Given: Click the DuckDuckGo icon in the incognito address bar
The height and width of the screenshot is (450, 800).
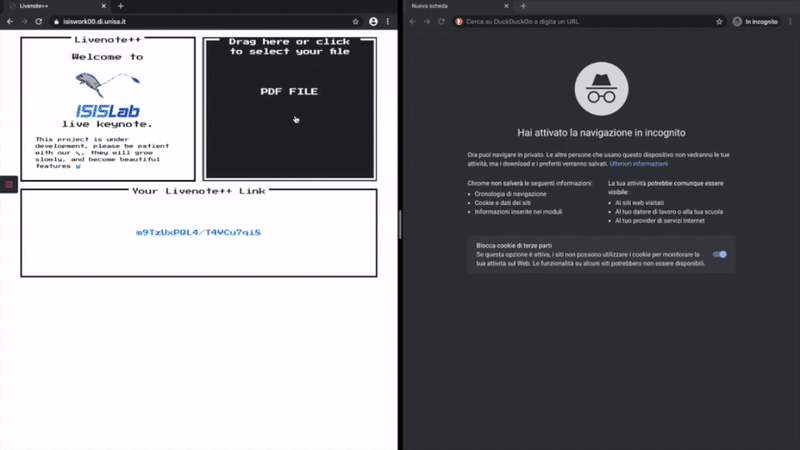Looking at the screenshot, I should click(x=459, y=21).
